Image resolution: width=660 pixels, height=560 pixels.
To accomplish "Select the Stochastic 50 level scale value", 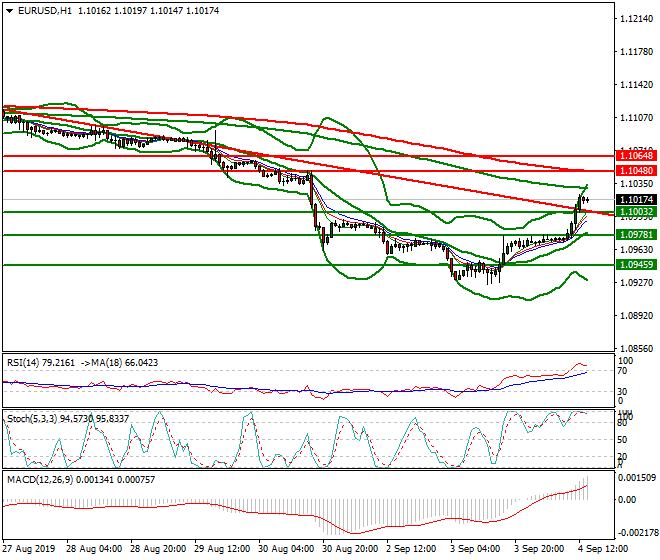I will [622, 440].
